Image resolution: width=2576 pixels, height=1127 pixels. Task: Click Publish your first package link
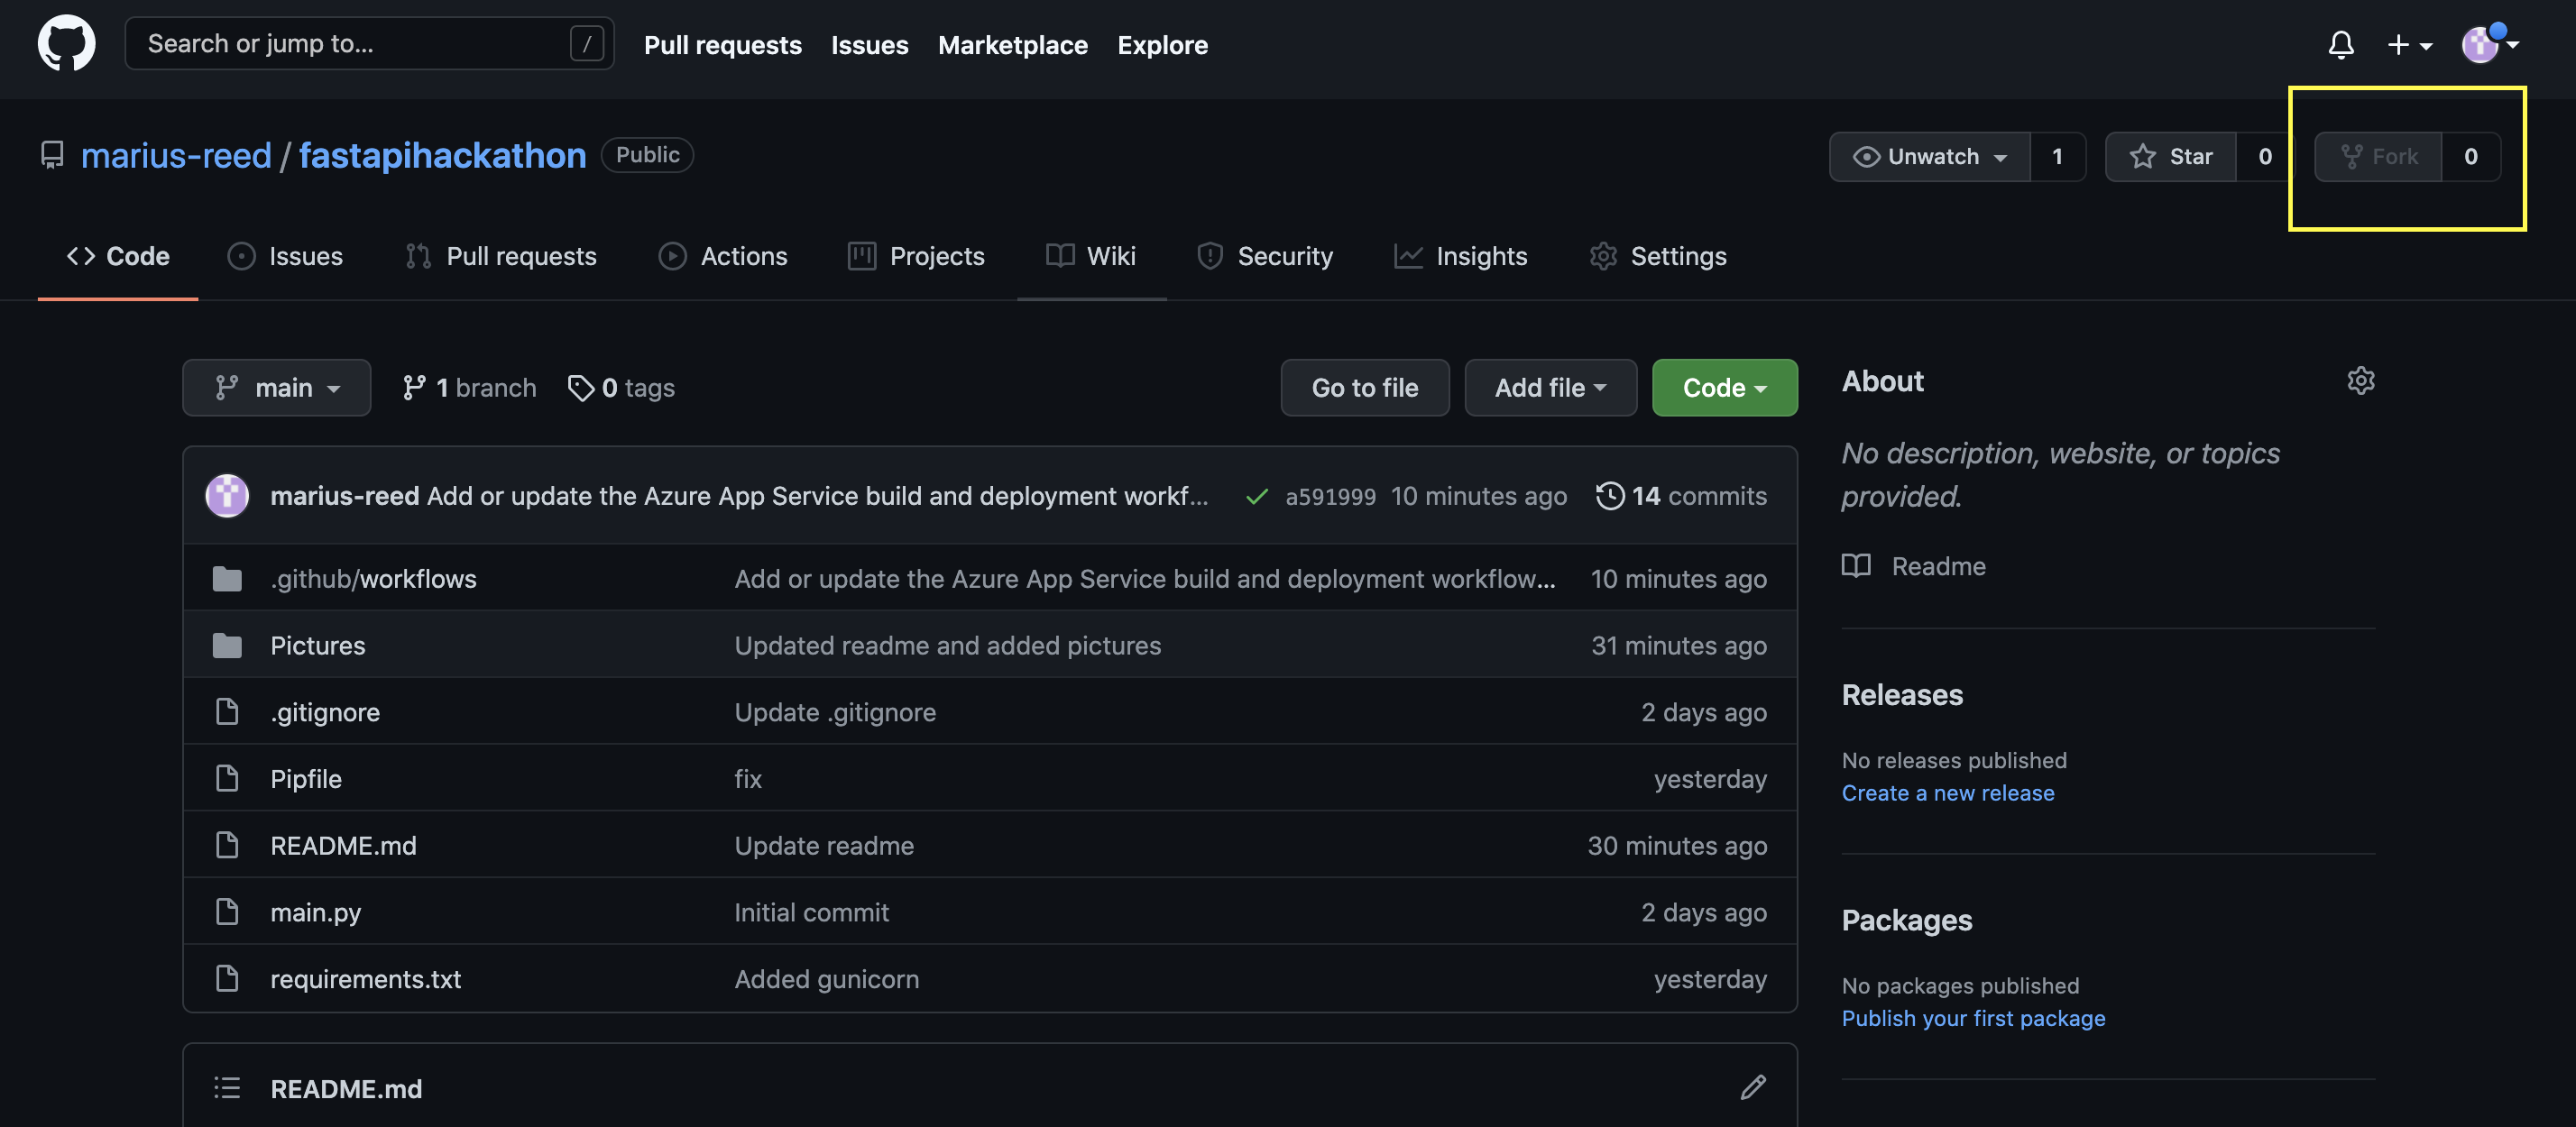coord(1973,1017)
